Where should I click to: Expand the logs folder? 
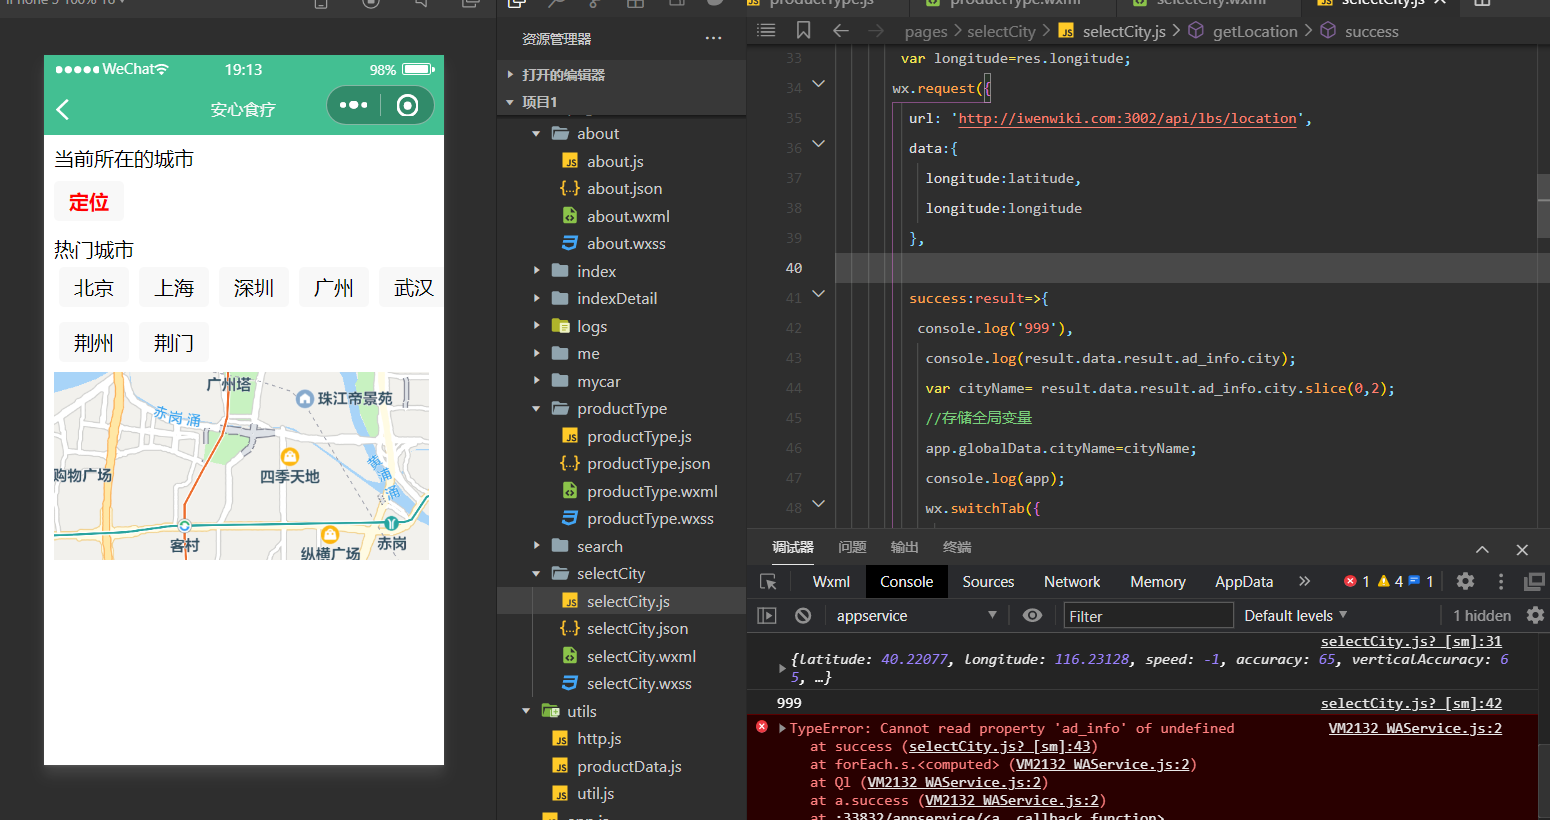click(537, 326)
